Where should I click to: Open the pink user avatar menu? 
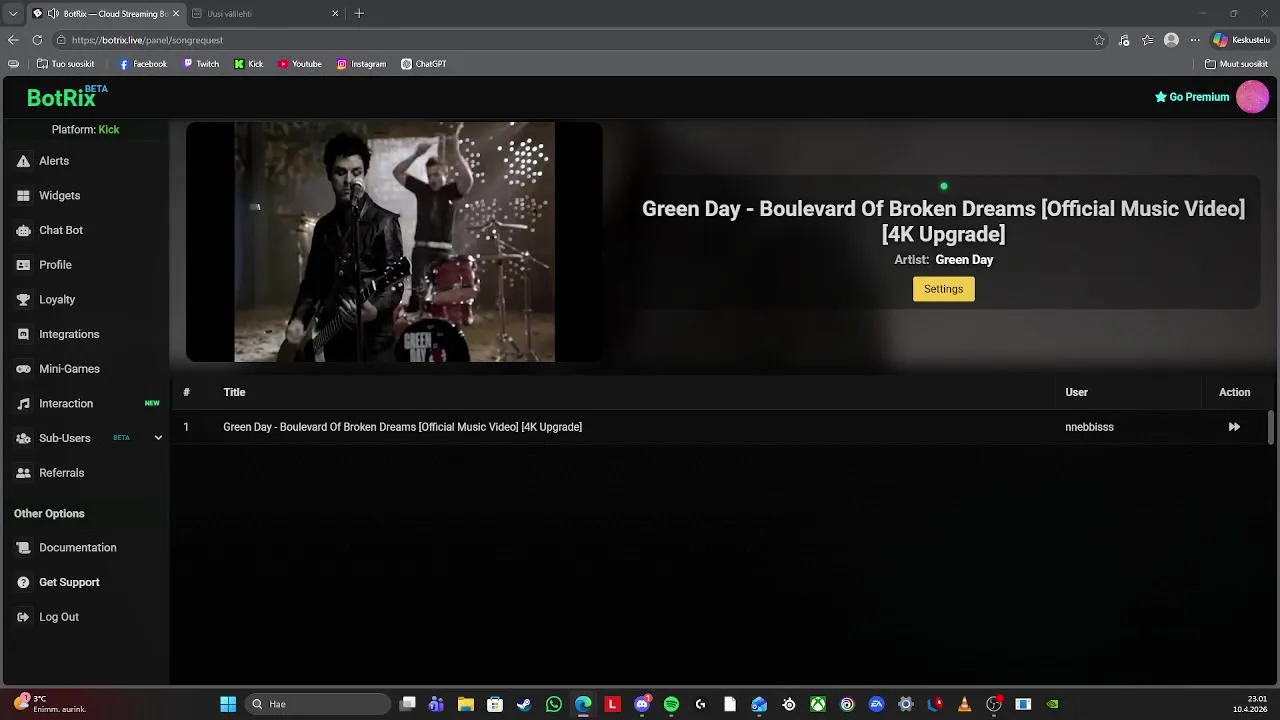tap(1252, 97)
